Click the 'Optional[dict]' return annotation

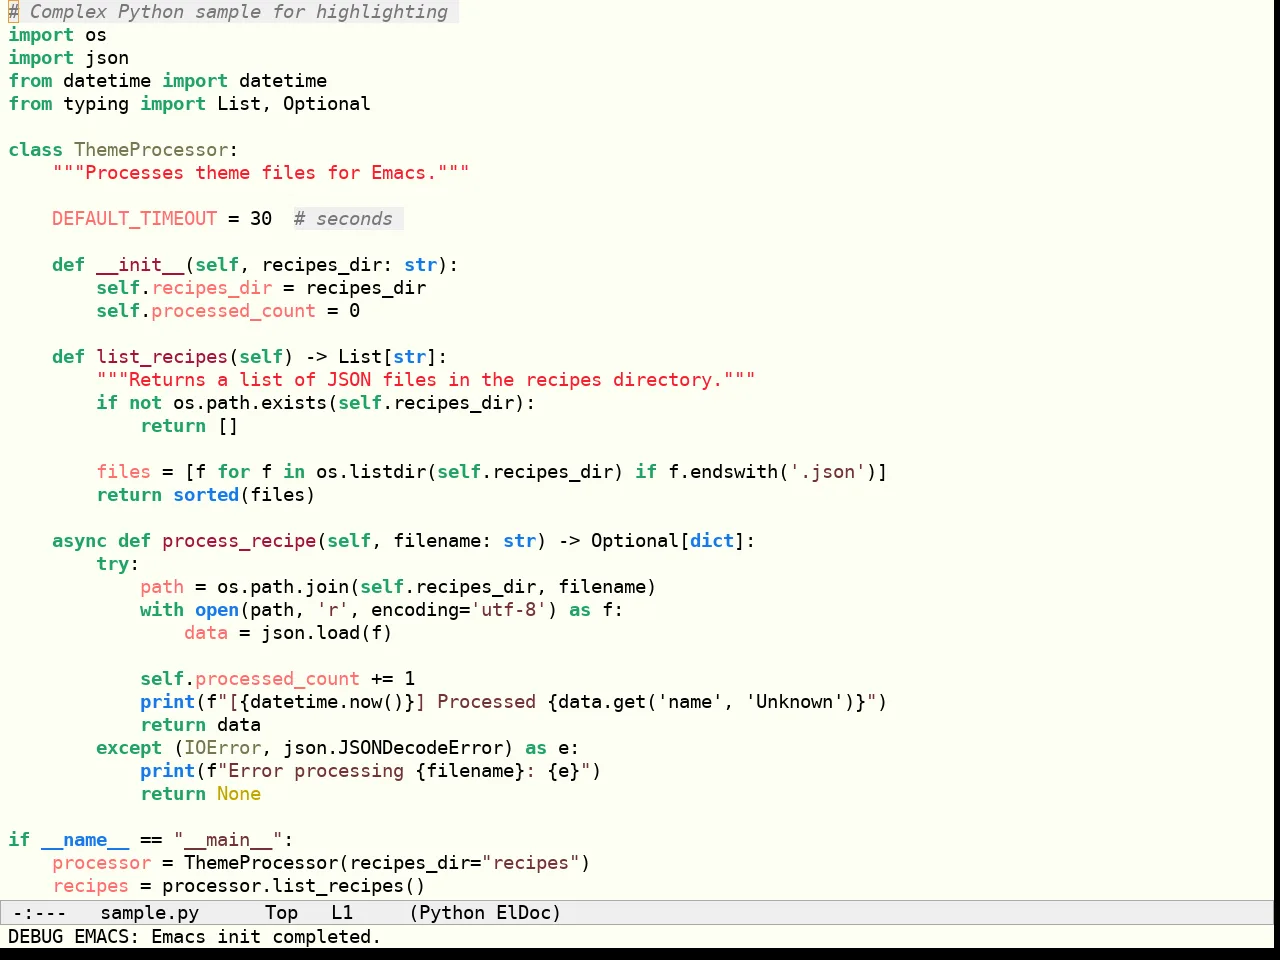[668, 541]
